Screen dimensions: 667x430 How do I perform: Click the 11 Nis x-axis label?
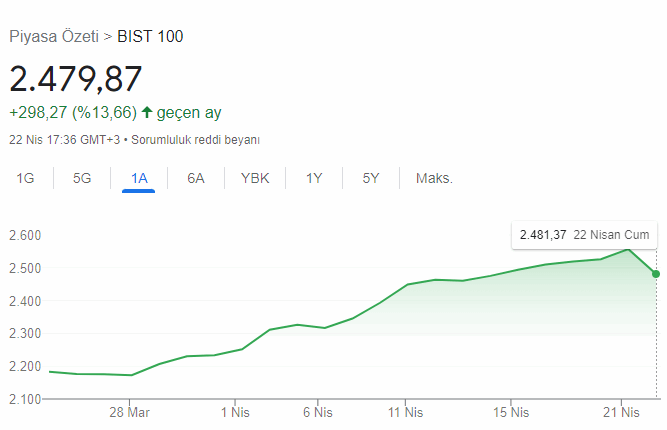(405, 412)
